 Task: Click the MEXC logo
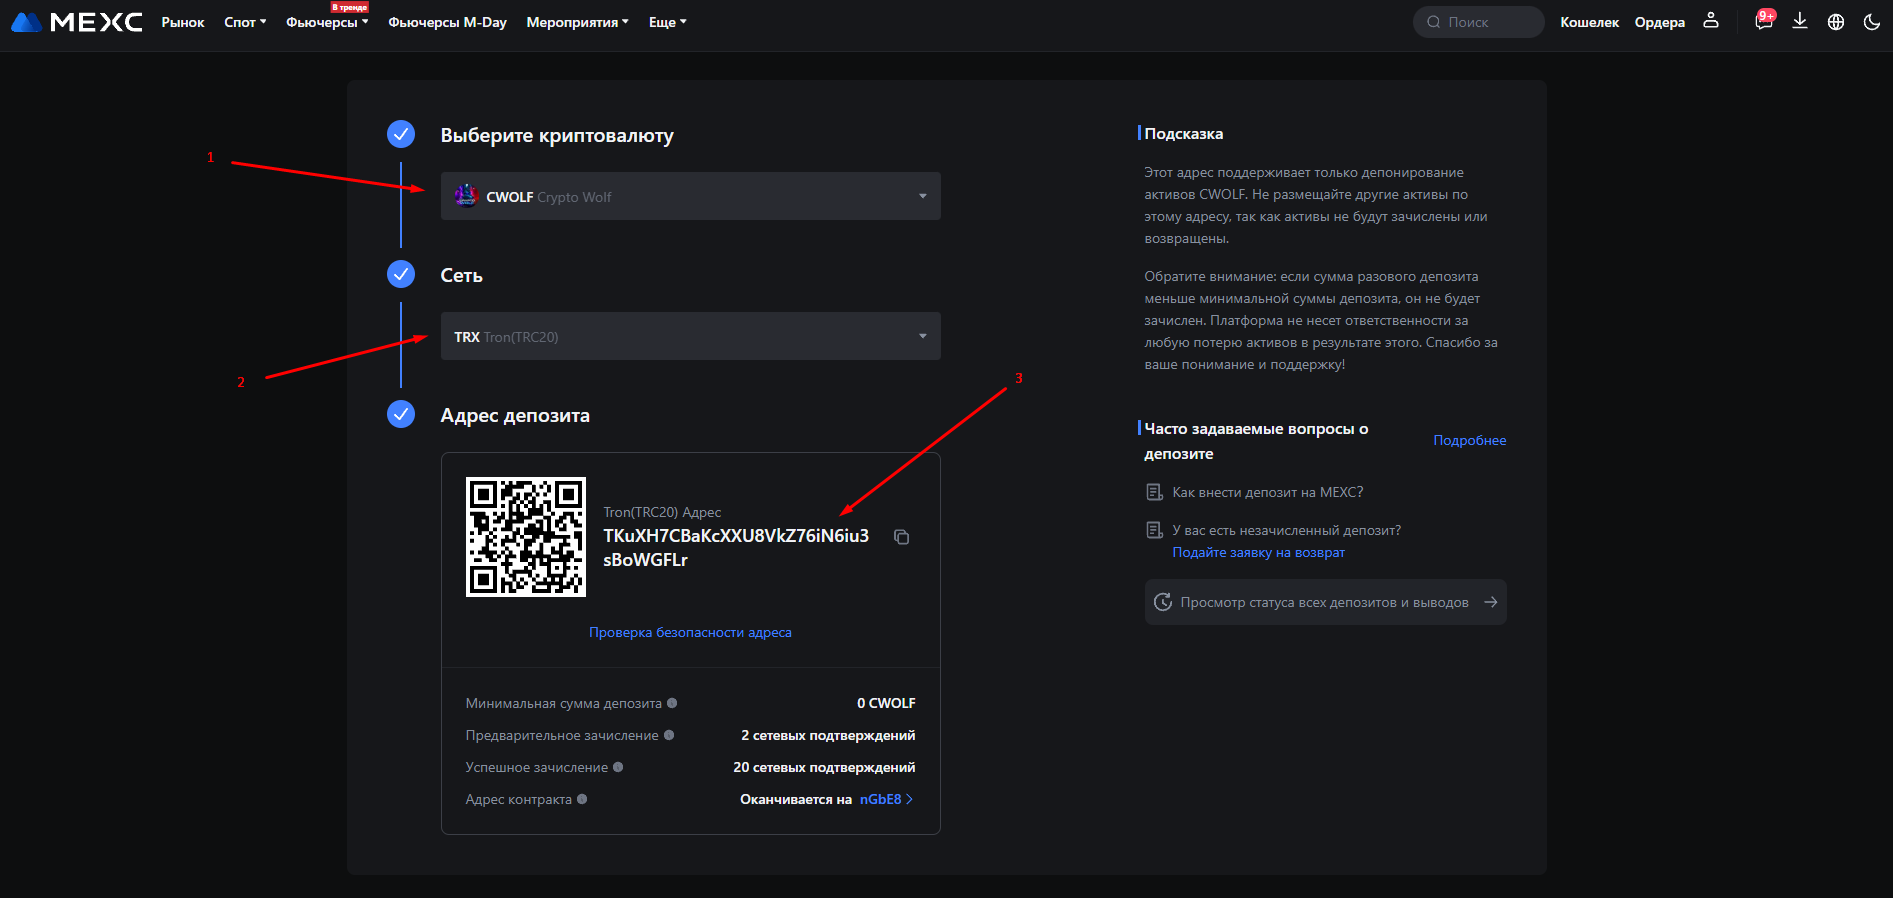[77, 22]
